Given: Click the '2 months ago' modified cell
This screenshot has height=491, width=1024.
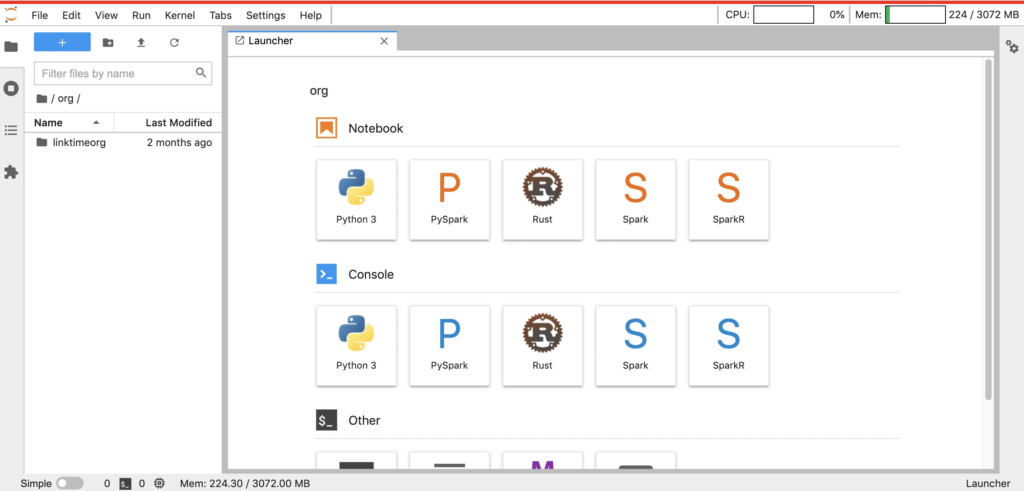Looking at the screenshot, I should pos(179,142).
